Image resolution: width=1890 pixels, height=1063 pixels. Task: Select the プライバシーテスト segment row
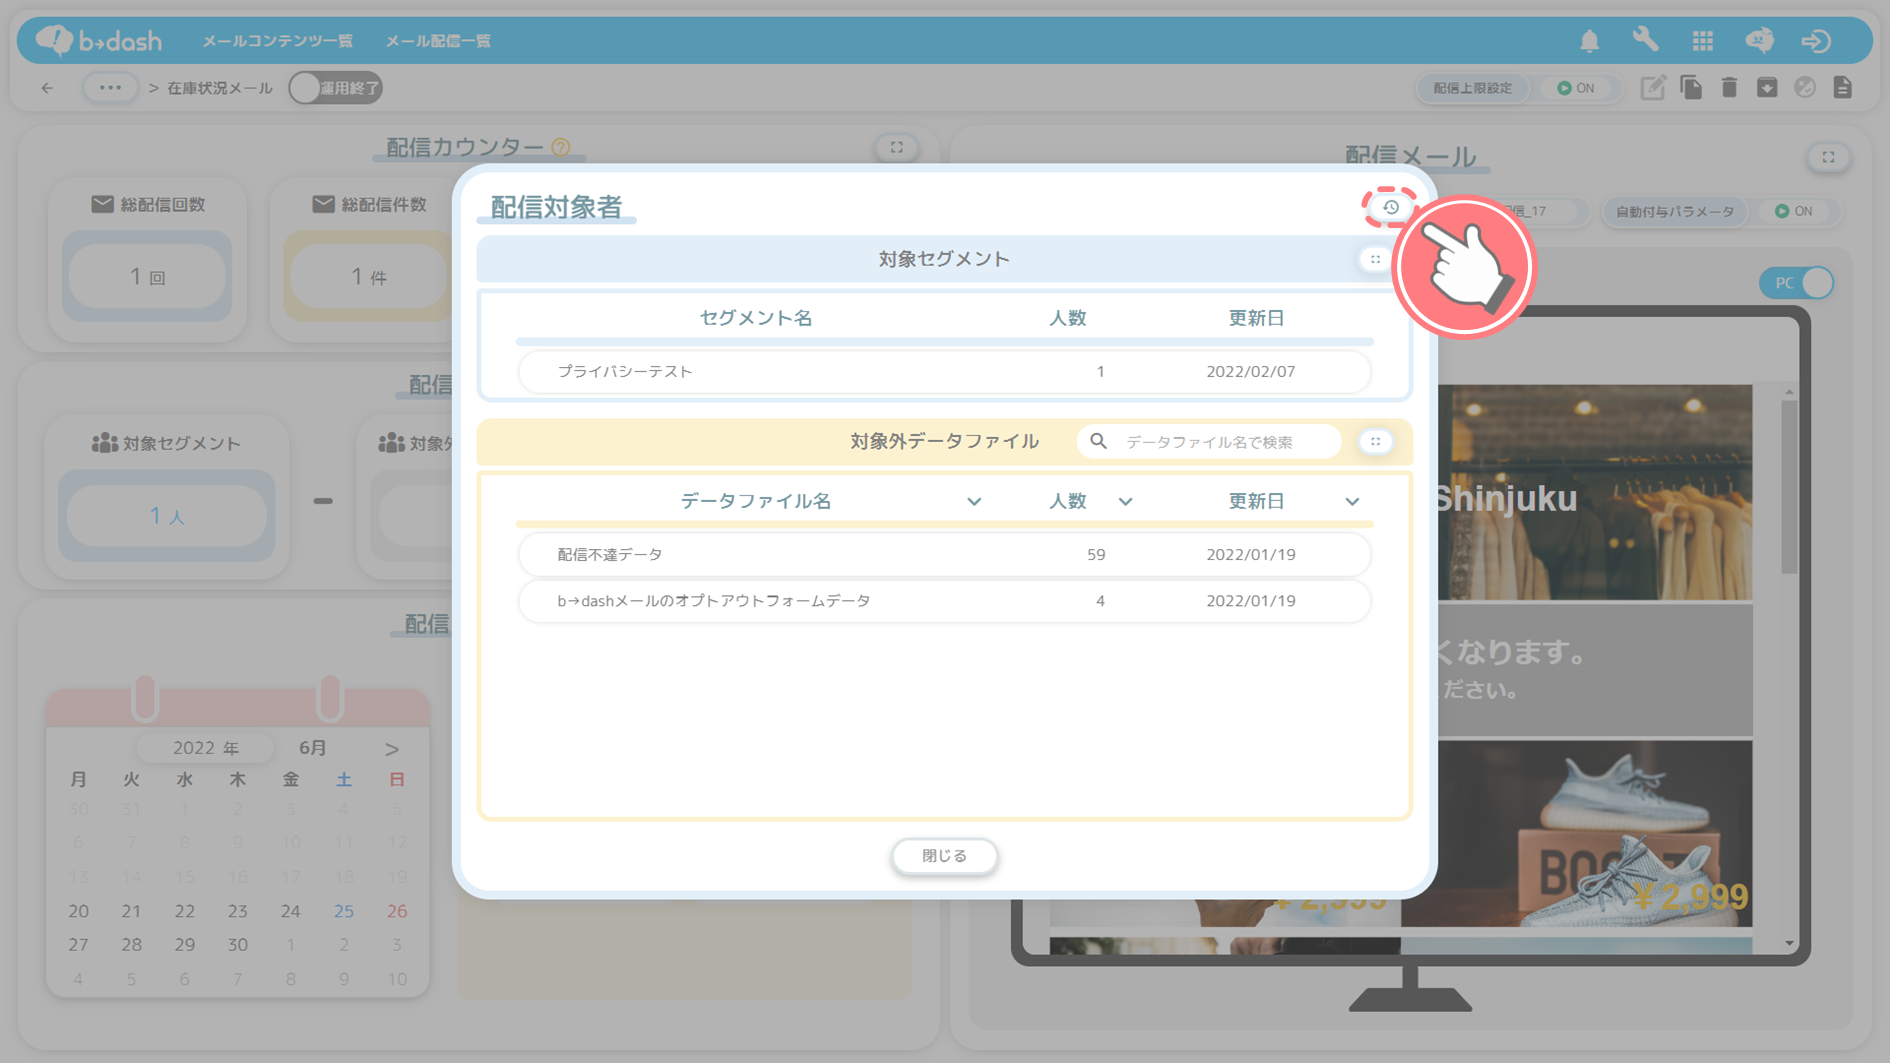tap(944, 371)
